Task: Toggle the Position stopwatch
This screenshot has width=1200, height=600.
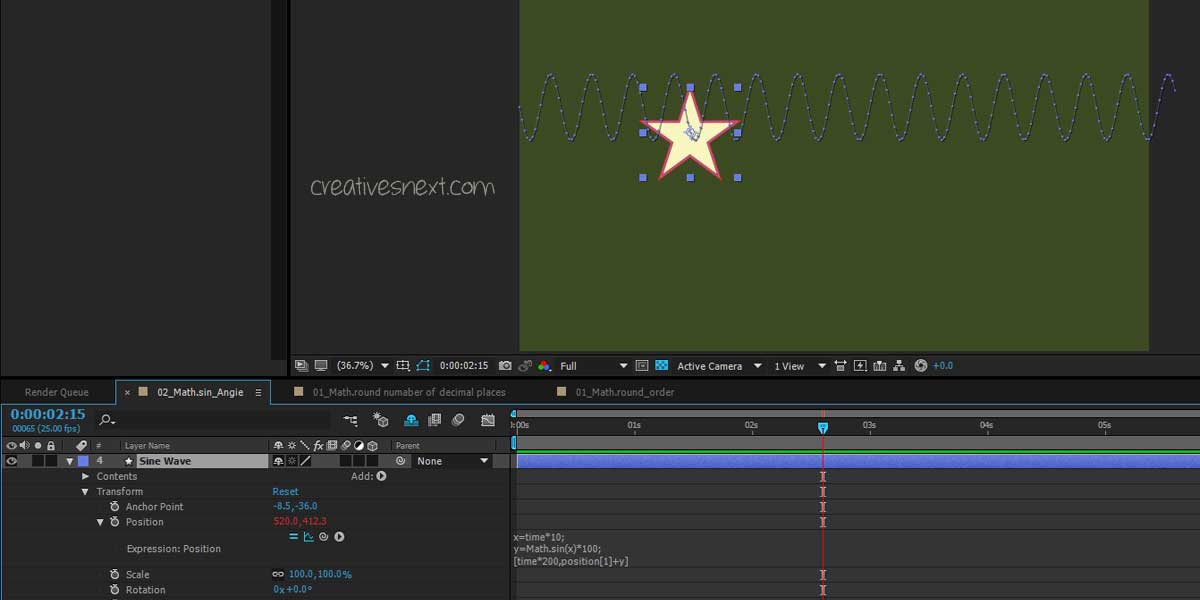Action: pos(115,522)
